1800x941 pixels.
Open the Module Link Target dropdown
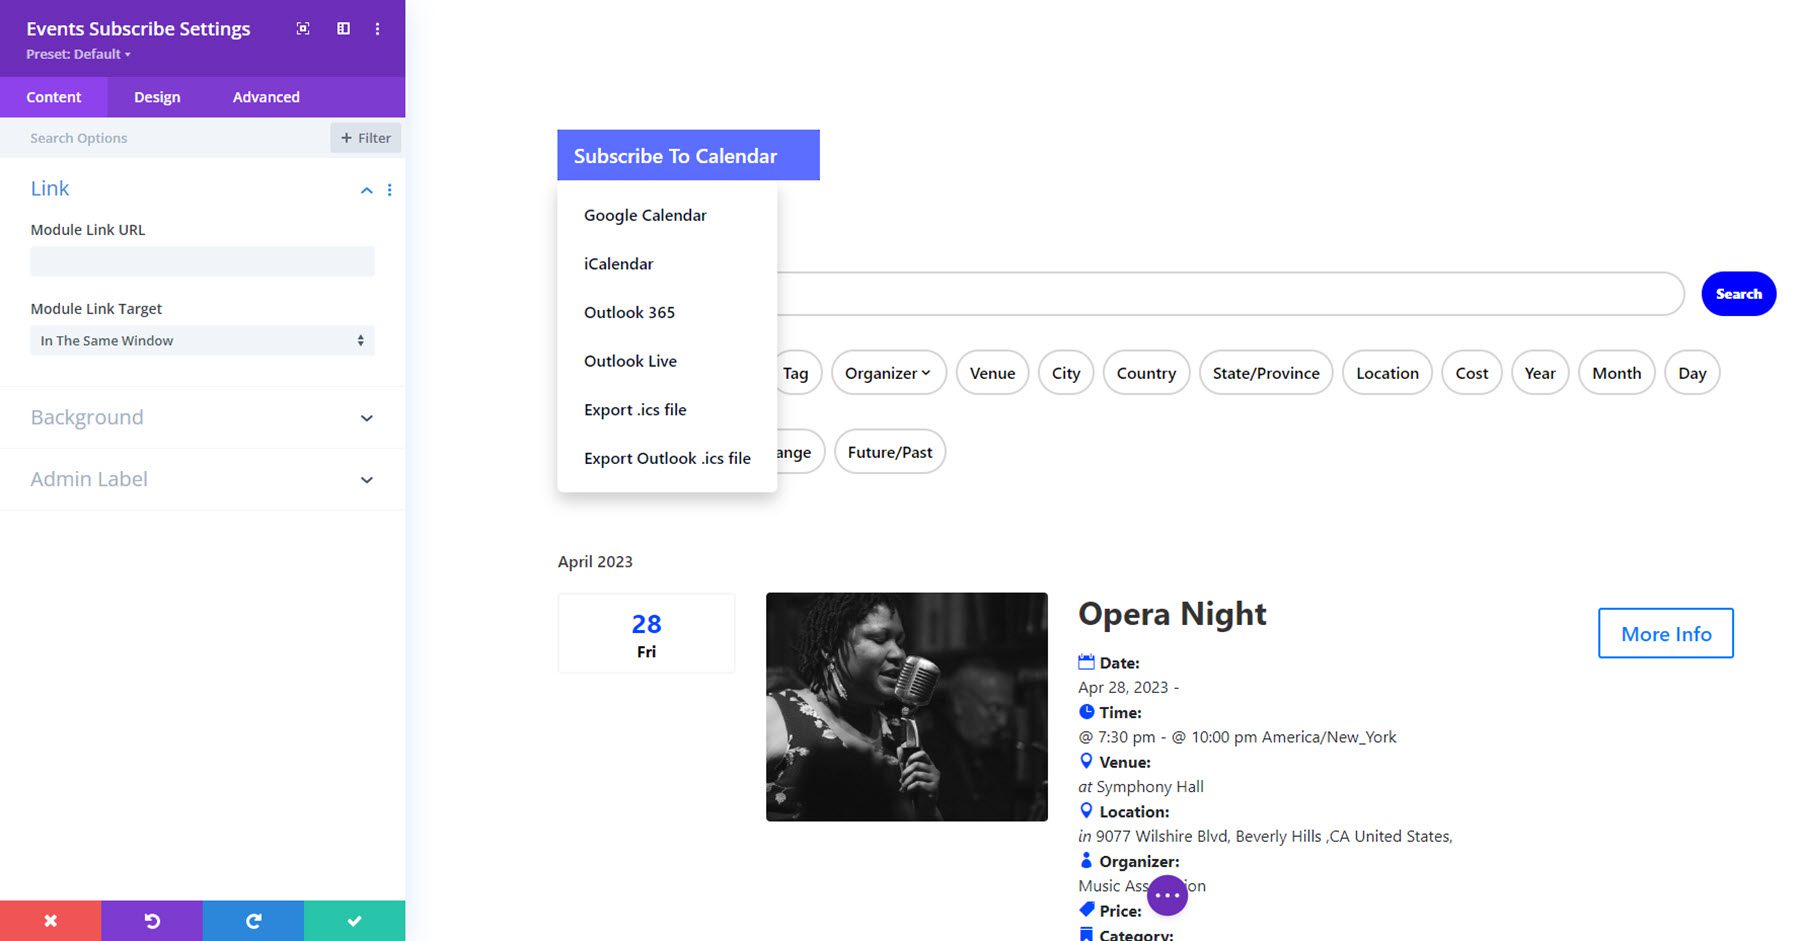(x=202, y=340)
